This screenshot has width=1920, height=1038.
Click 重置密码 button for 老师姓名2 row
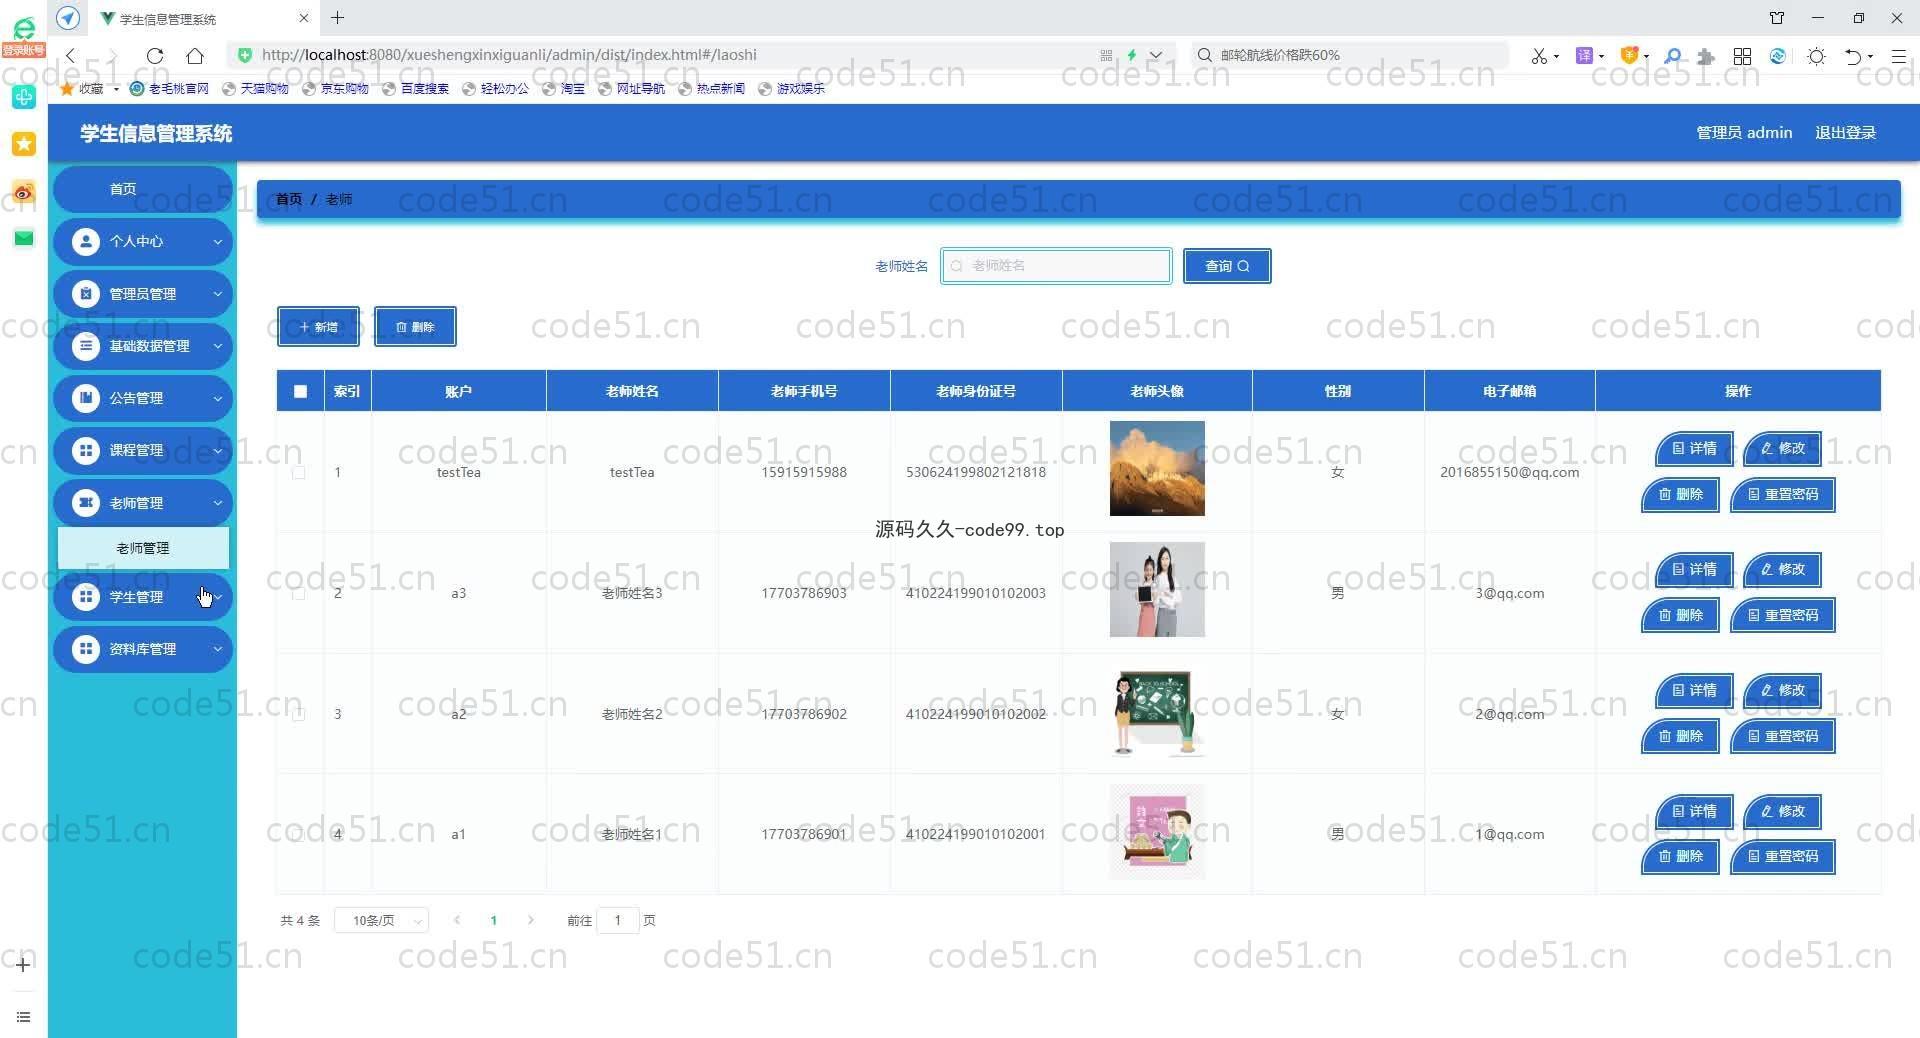point(1783,736)
